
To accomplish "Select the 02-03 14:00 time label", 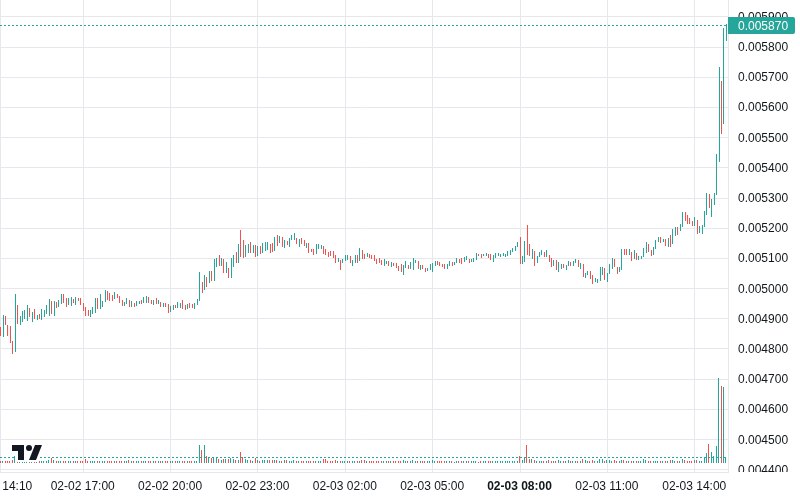I will click(694, 486).
